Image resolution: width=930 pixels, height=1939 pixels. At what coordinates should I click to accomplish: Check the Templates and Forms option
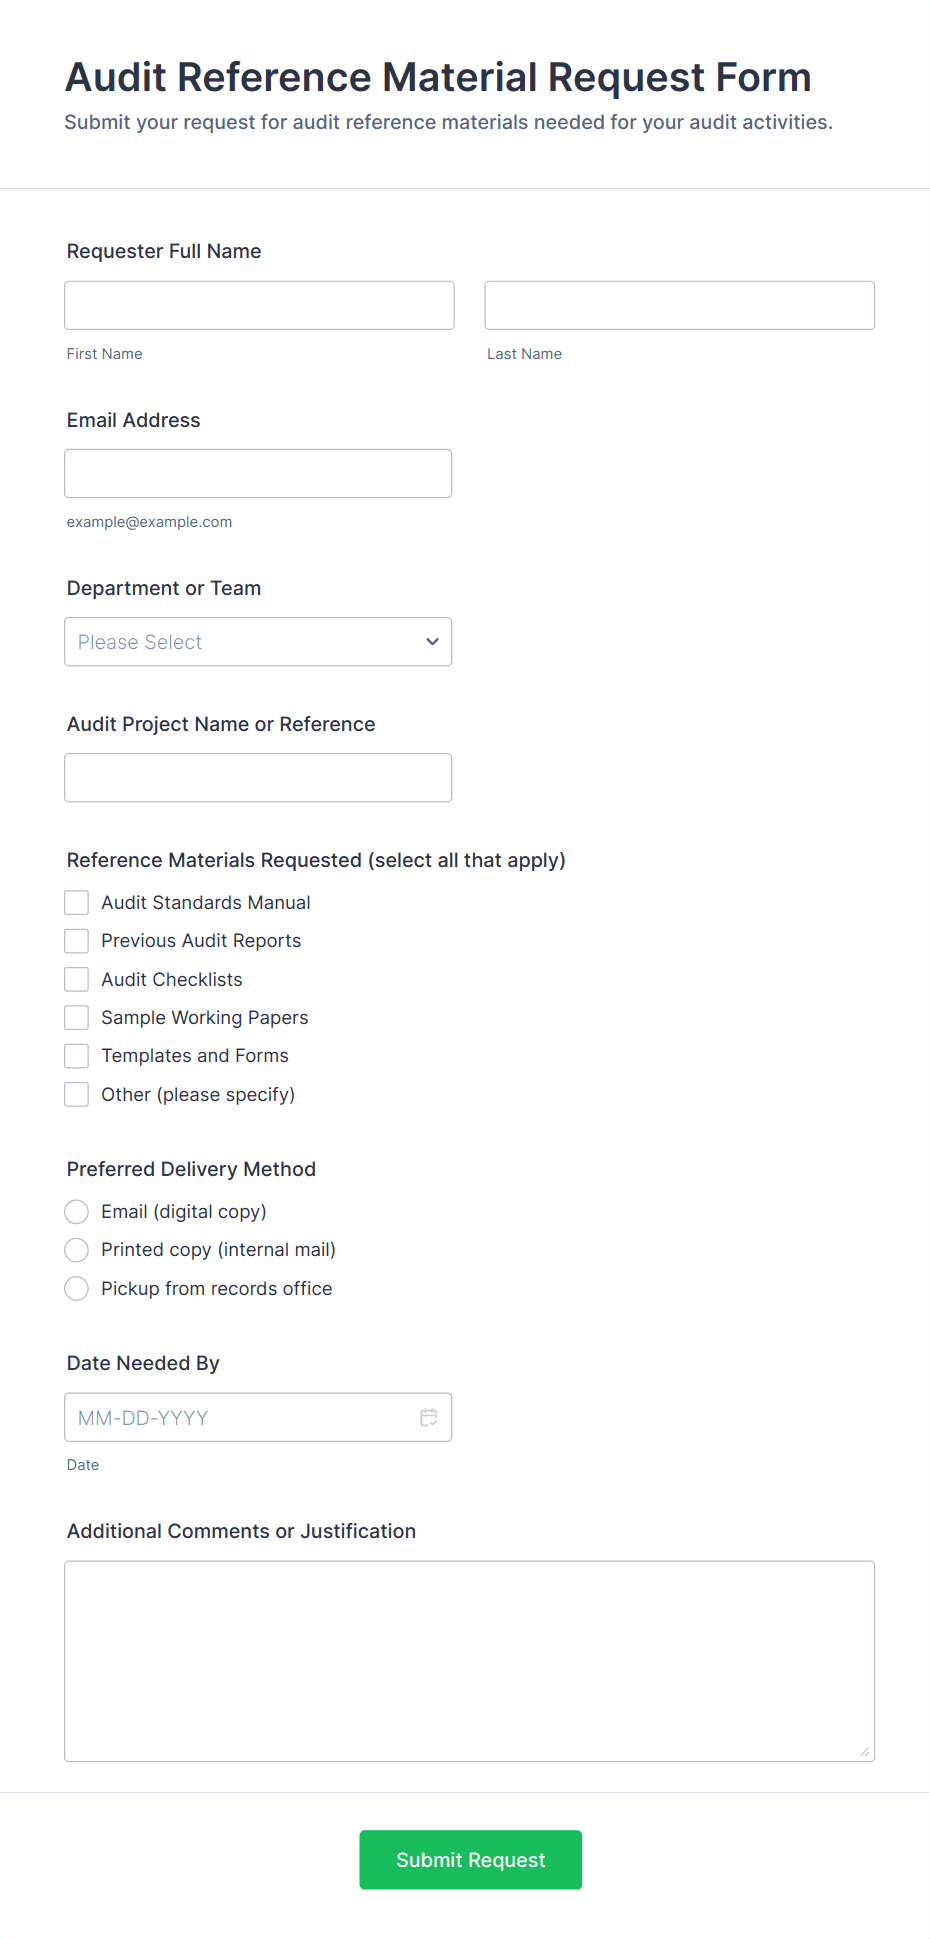(76, 1055)
